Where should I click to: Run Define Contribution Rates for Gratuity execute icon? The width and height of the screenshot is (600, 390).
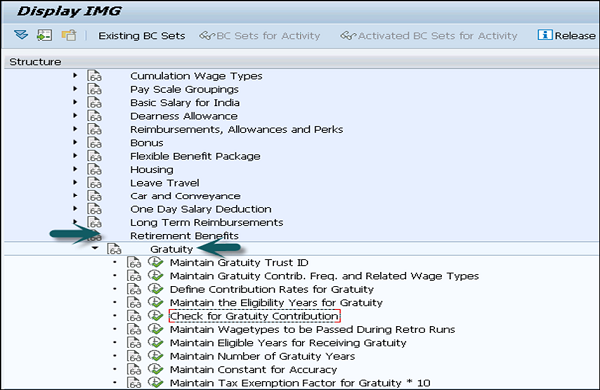tap(155, 289)
